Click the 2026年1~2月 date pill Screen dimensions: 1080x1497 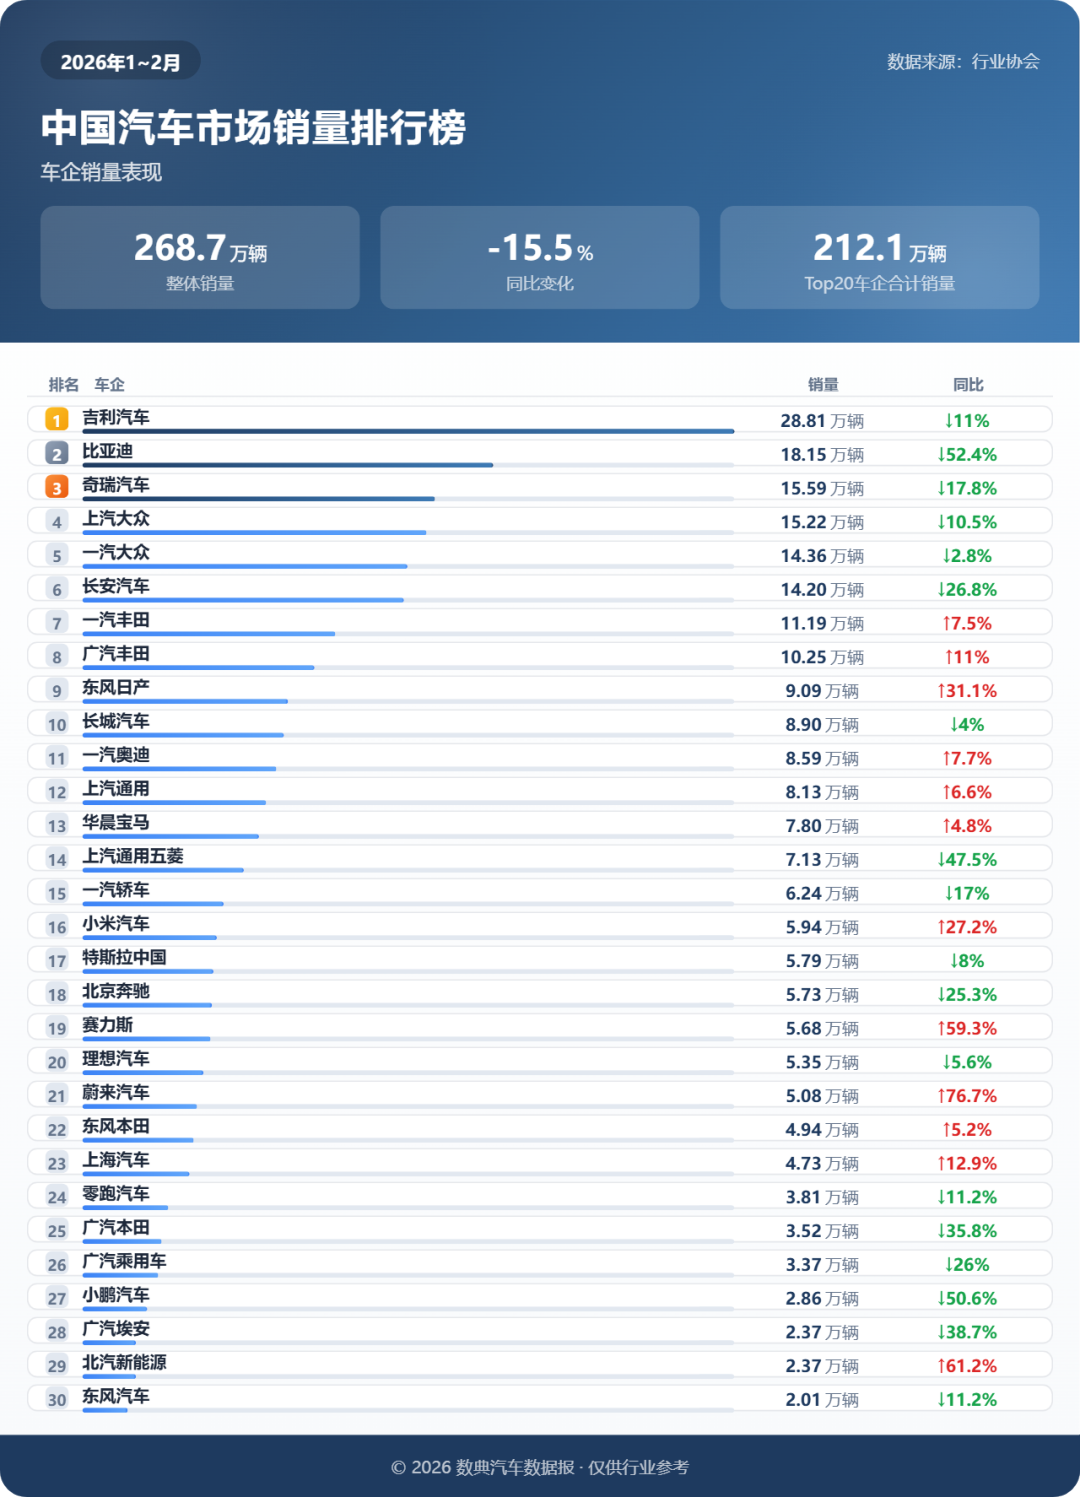[120, 62]
